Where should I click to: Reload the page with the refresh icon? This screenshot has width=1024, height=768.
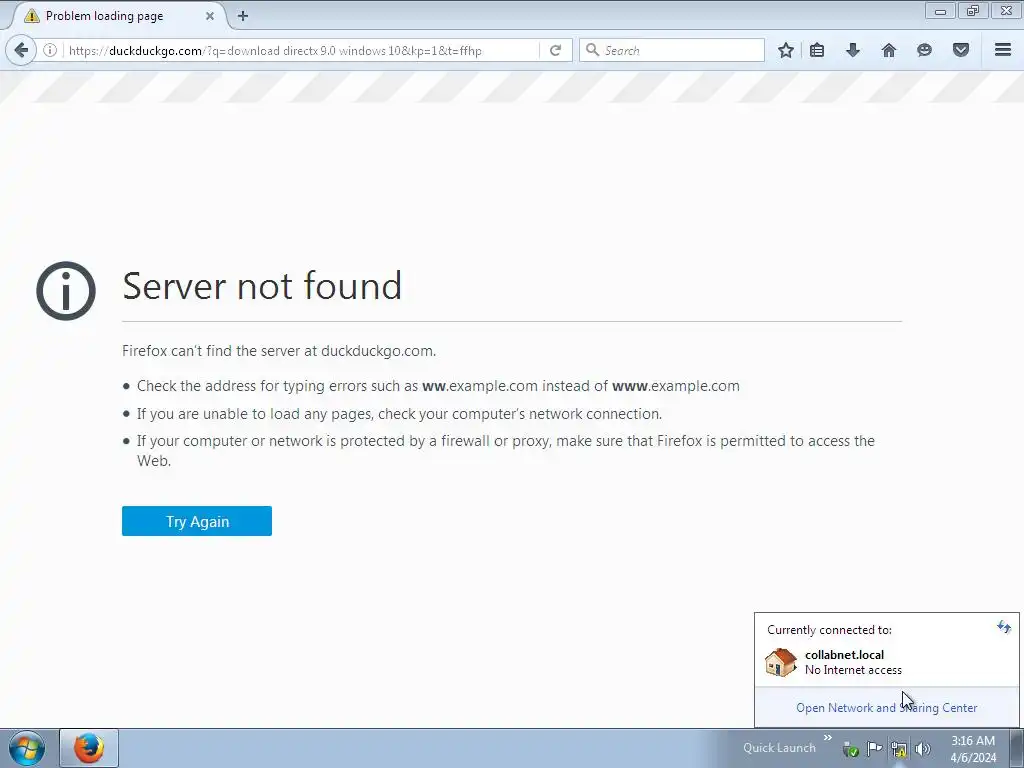tap(555, 50)
